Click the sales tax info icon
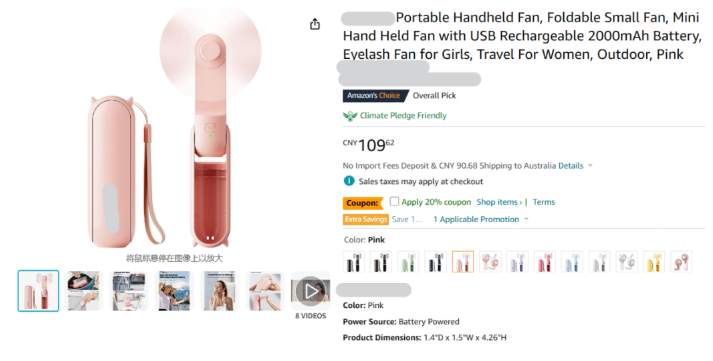 349,181
